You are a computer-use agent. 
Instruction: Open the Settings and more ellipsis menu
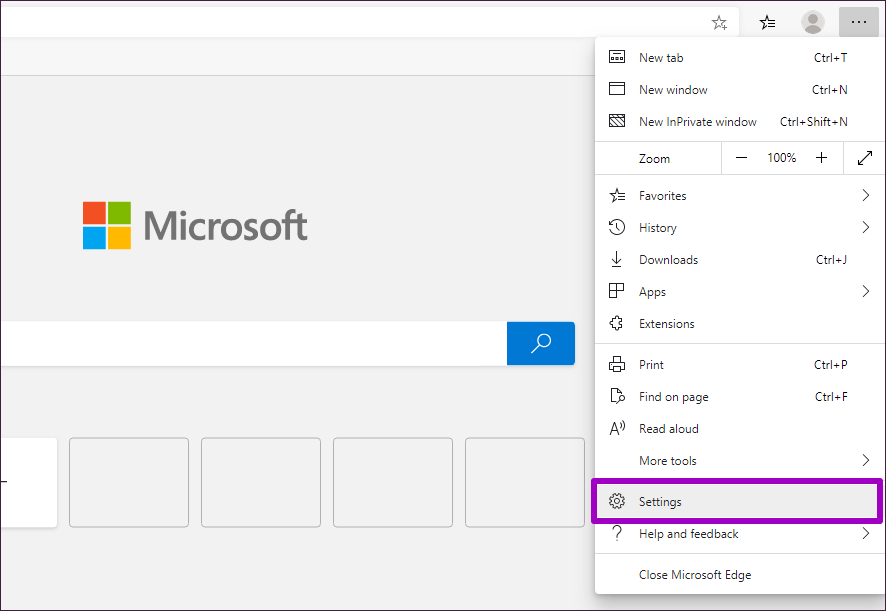(858, 22)
